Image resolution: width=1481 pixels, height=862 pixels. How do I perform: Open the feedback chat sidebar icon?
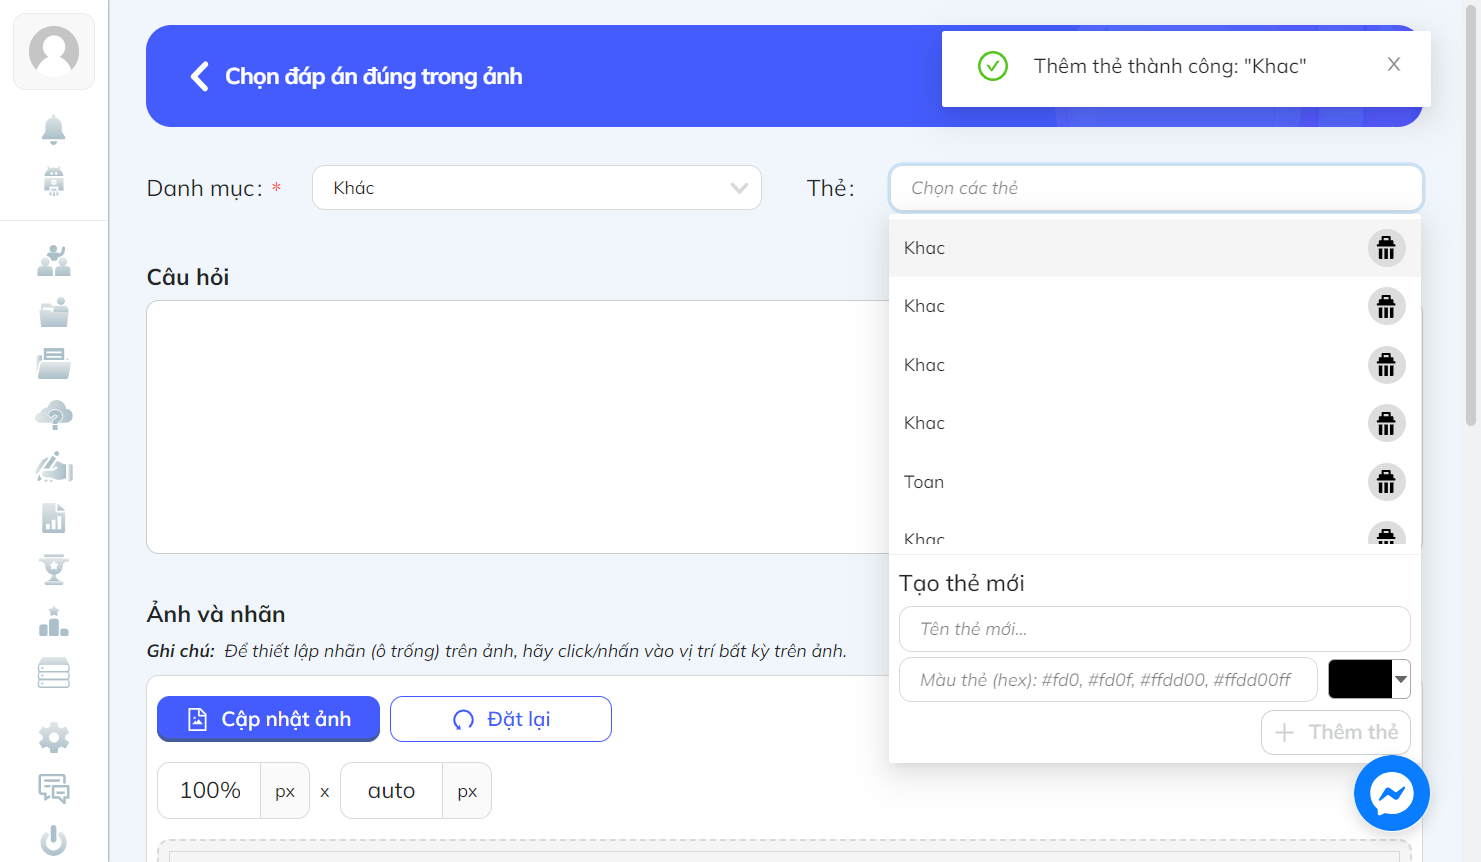pyautogui.click(x=54, y=789)
